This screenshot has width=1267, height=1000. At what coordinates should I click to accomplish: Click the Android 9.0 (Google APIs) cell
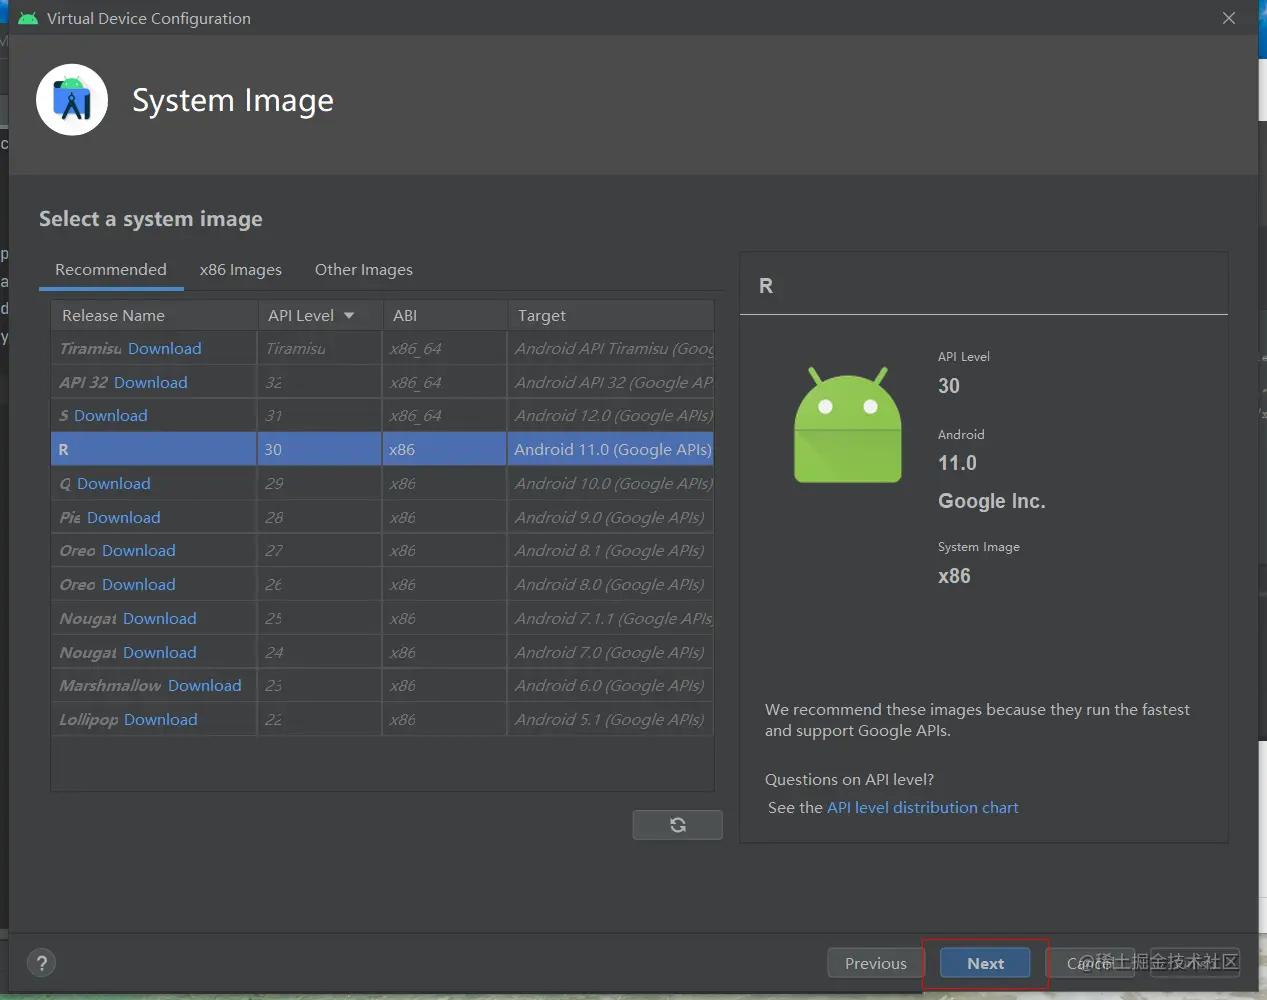point(611,517)
